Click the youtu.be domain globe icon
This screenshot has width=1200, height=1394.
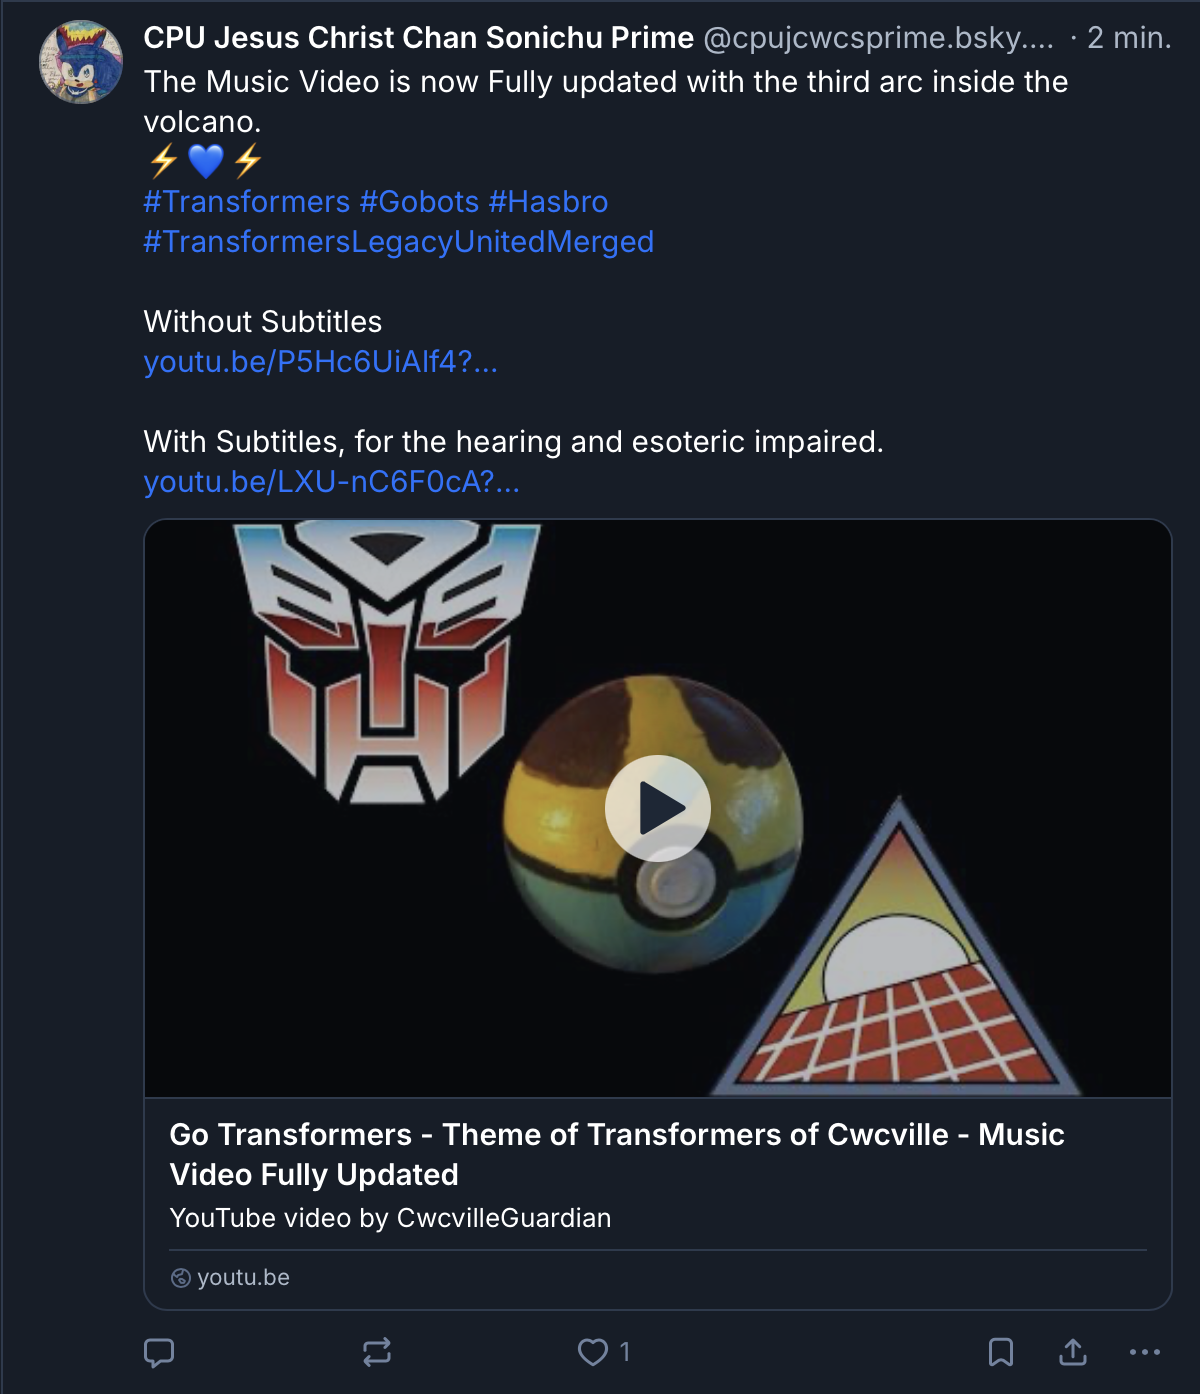[x=181, y=1278]
